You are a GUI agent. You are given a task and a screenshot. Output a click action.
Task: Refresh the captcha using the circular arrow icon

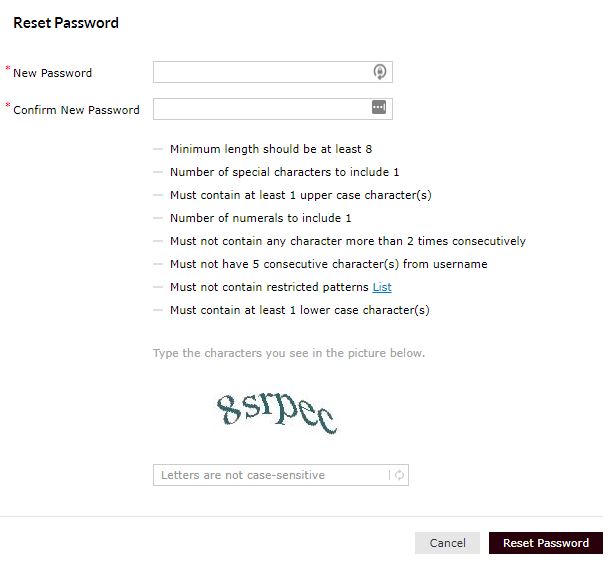[x=399, y=475]
